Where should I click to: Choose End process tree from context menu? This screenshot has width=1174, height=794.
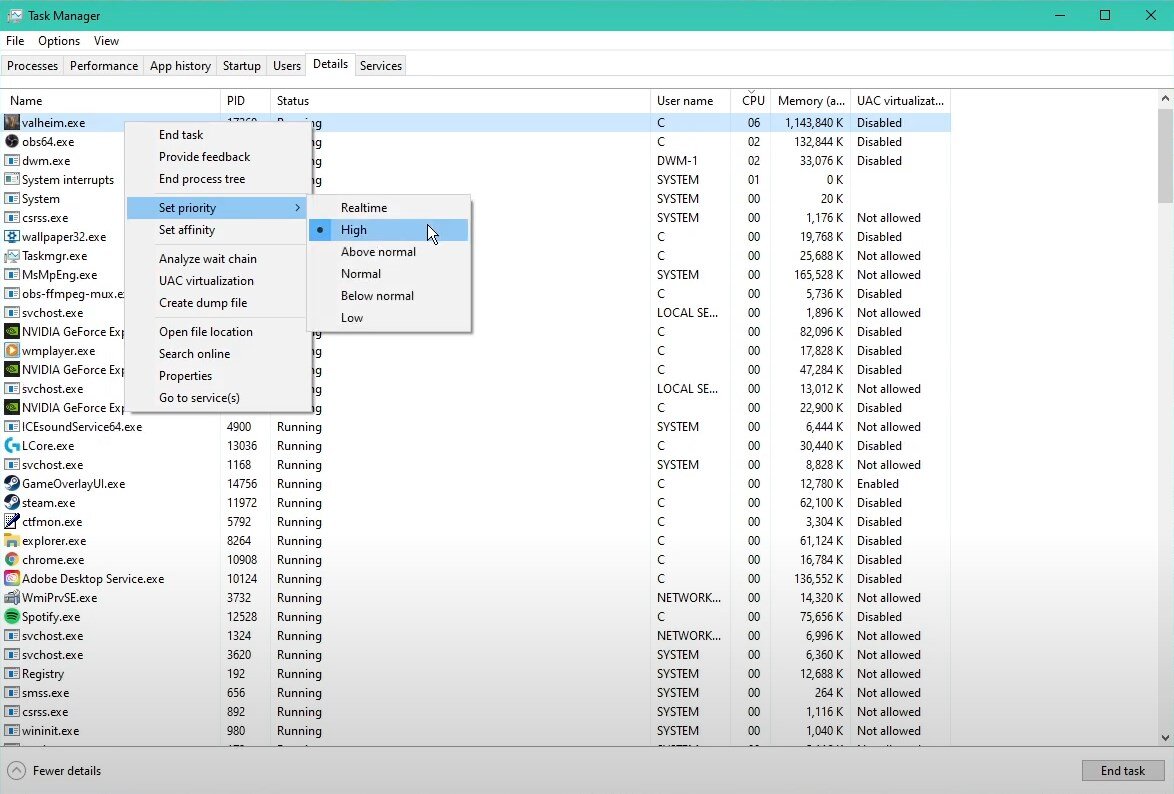tap(202, 179)
